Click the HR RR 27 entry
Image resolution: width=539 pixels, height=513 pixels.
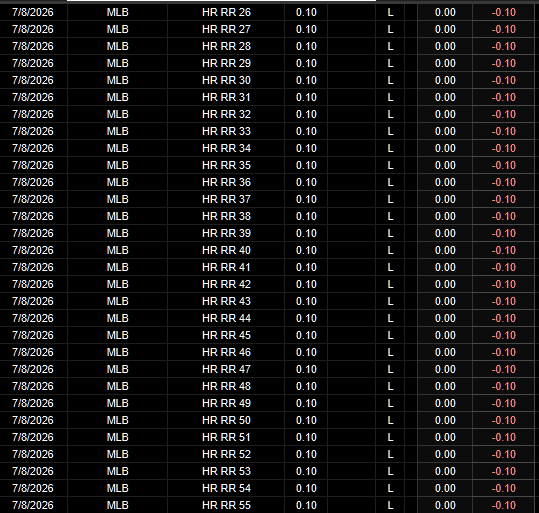226,29
